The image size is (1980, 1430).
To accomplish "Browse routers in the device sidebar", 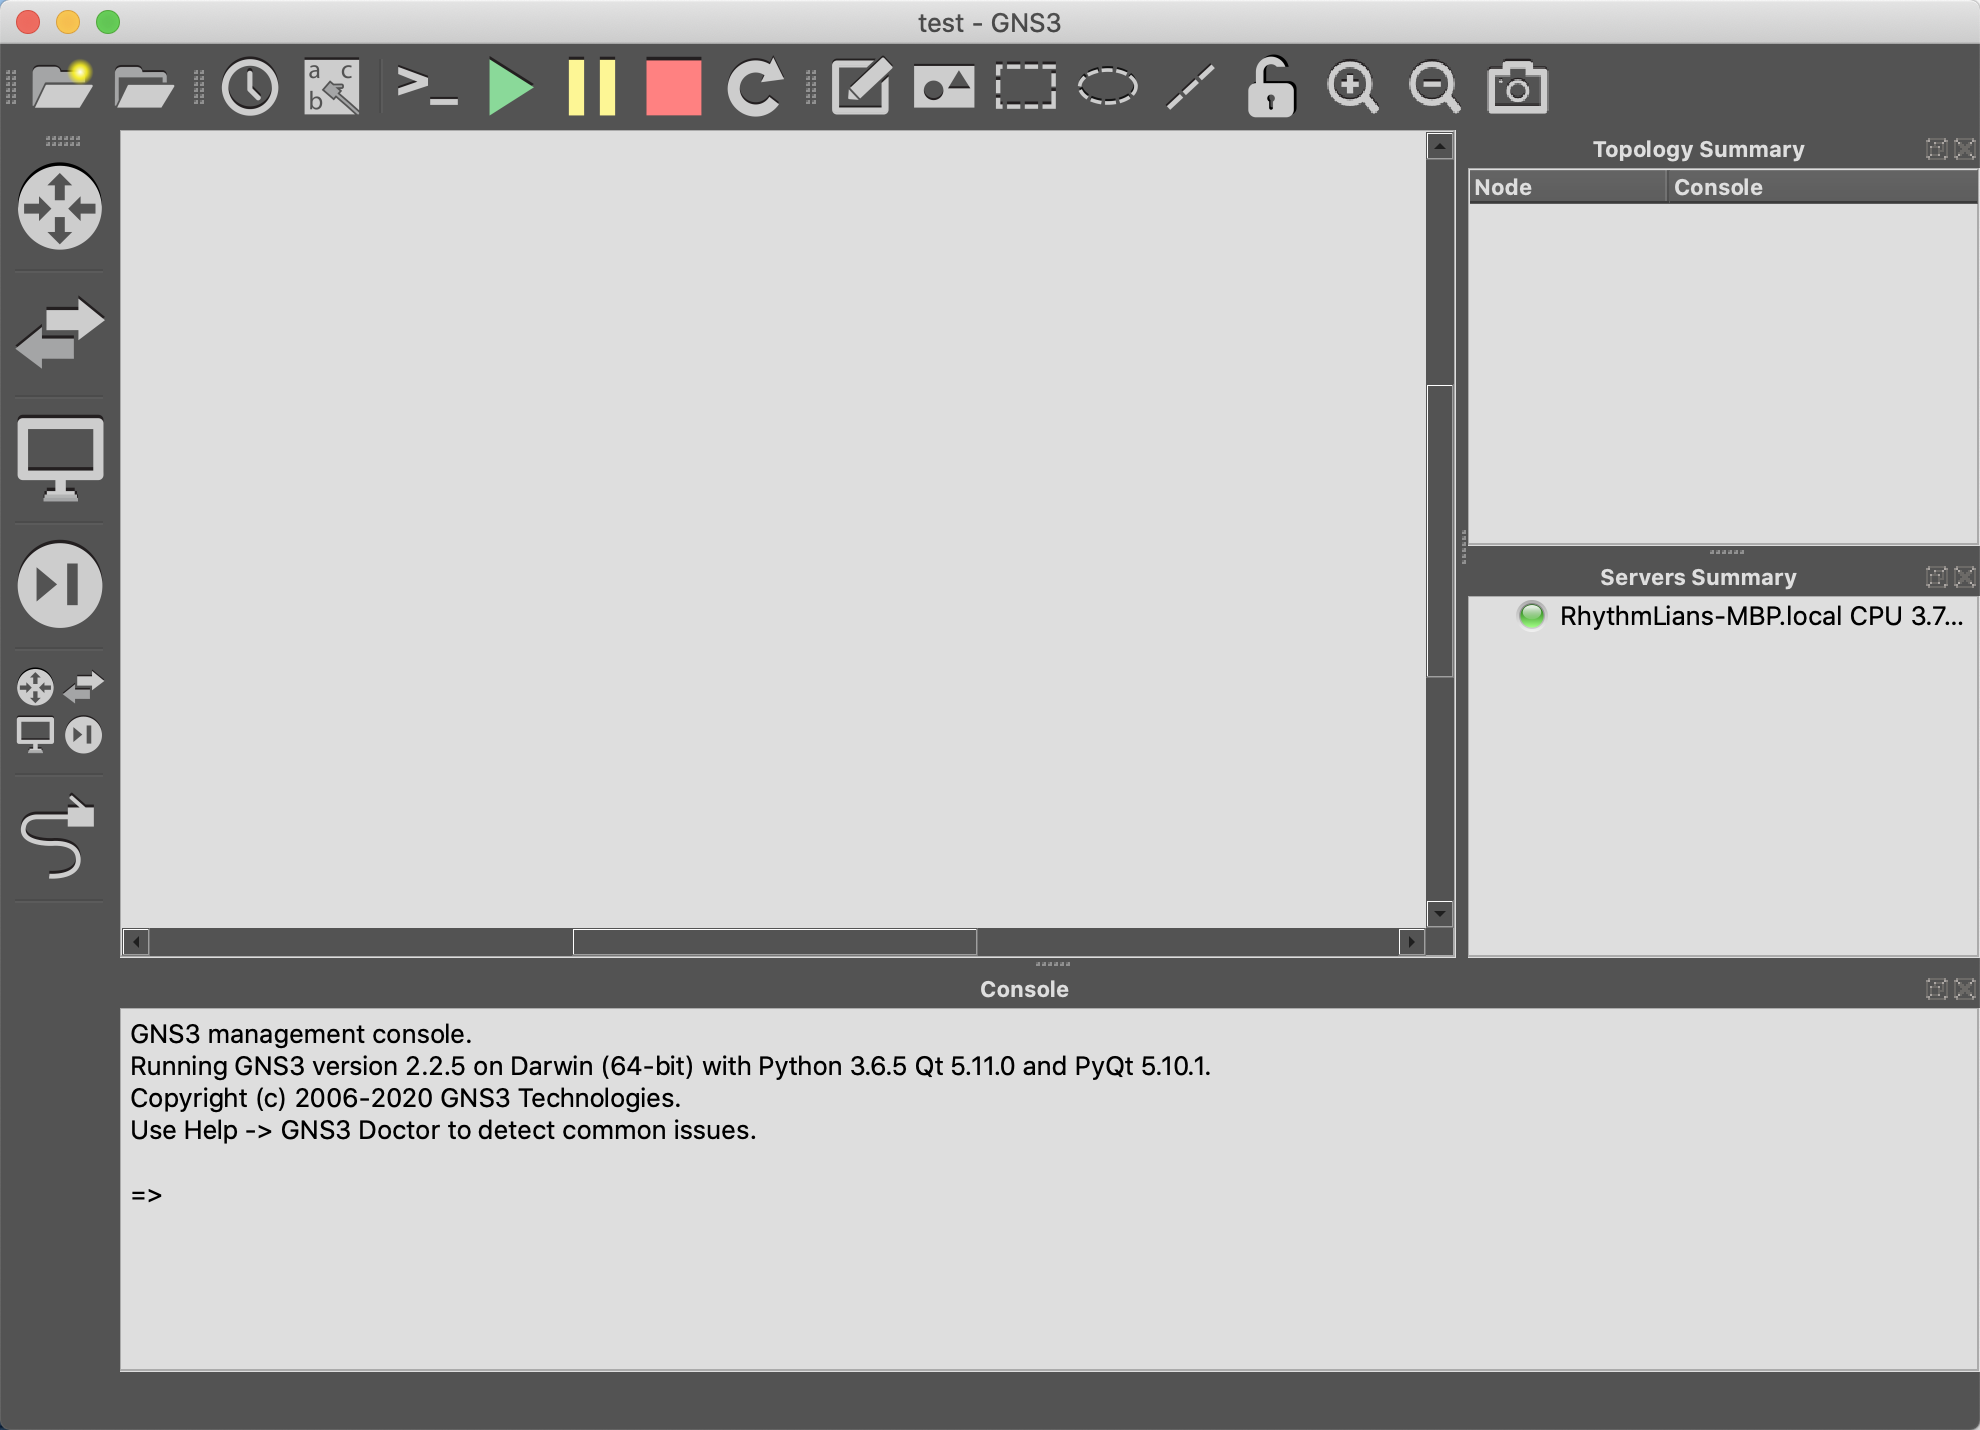I will click(x=60, y=207).
